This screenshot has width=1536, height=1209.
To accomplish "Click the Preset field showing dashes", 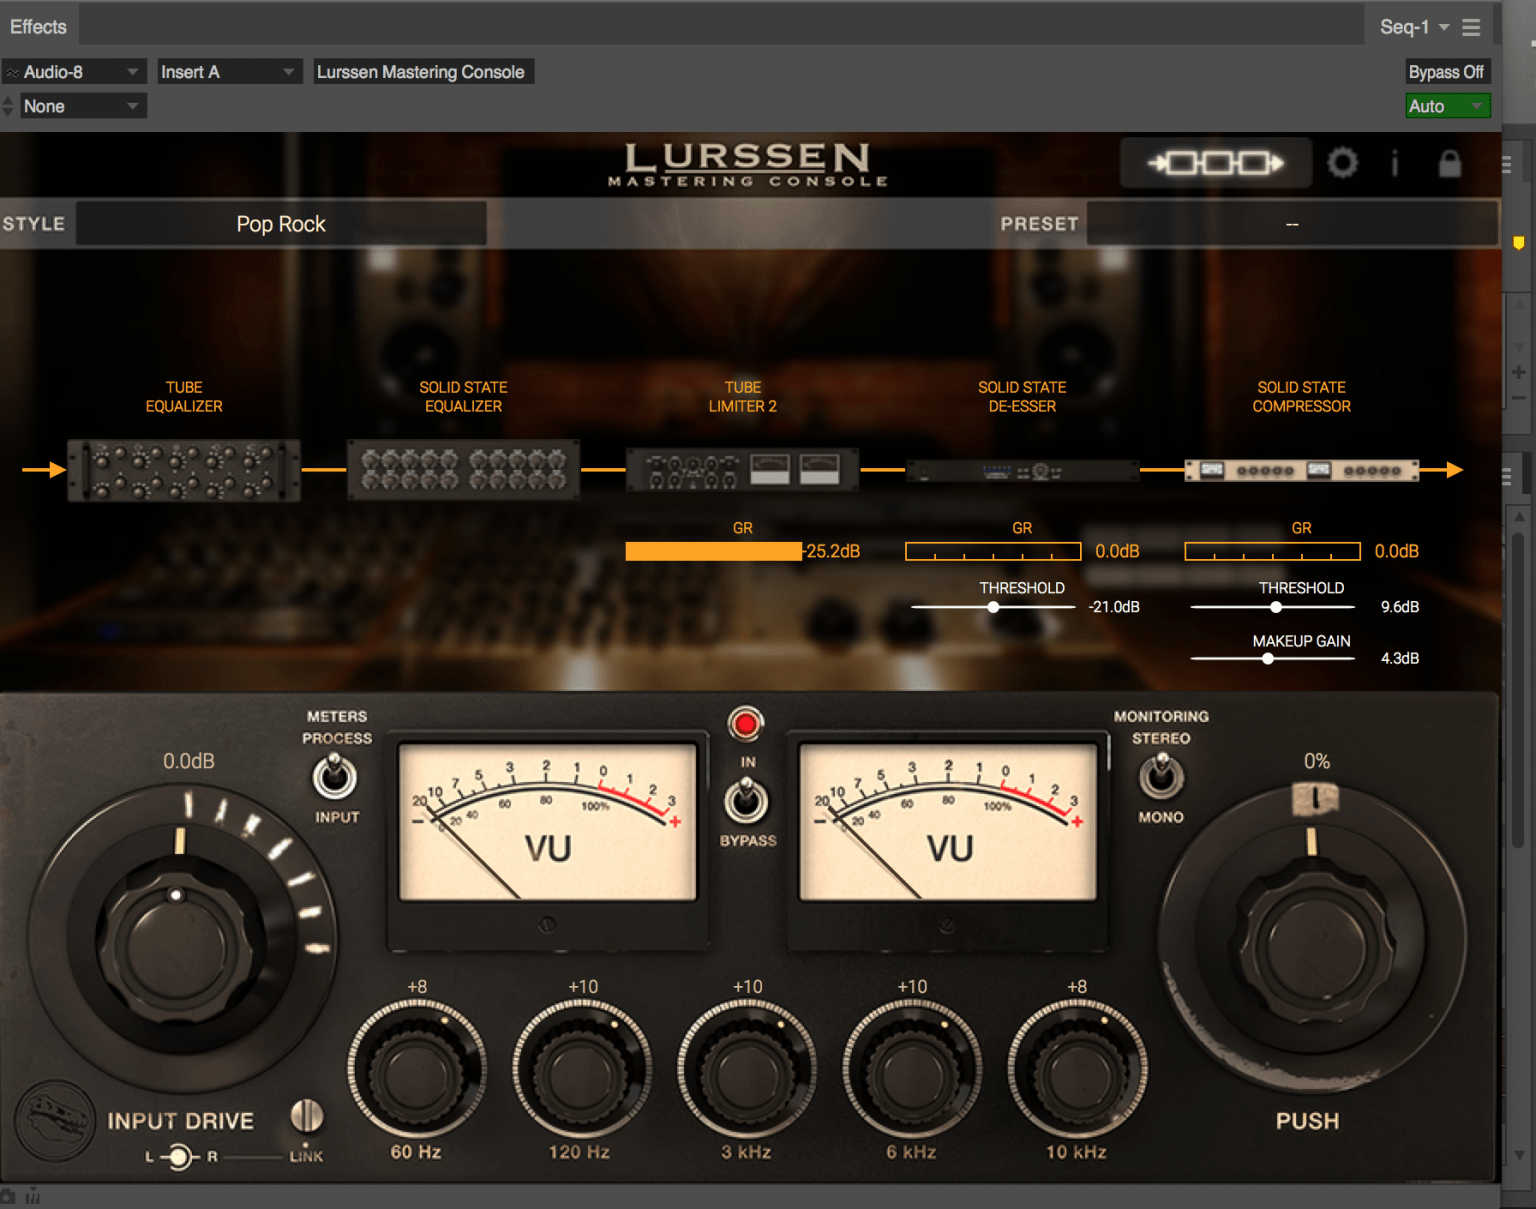I will 1291,223.
